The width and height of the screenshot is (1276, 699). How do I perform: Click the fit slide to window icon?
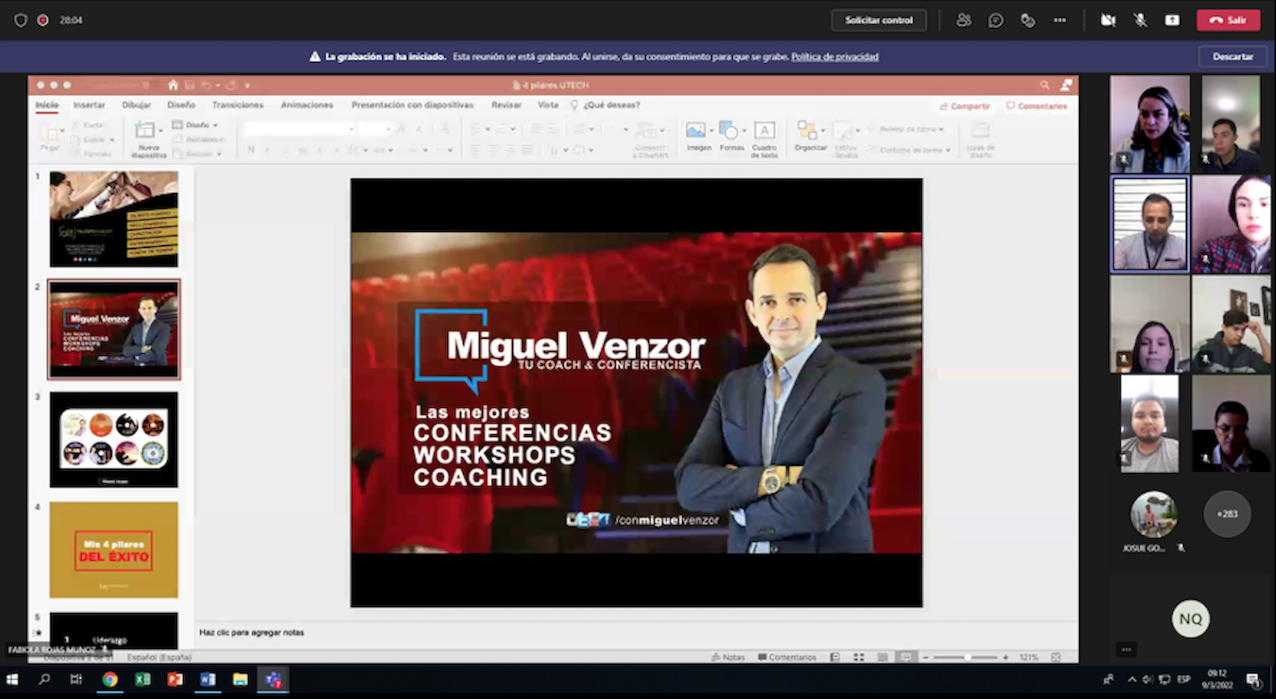click(x=1056, y=657)
